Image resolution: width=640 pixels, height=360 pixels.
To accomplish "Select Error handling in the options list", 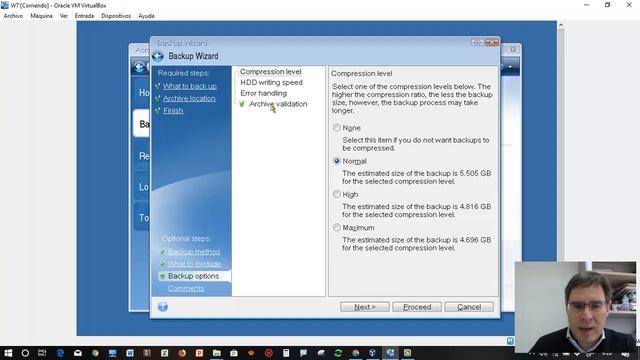I will [264, 93].
